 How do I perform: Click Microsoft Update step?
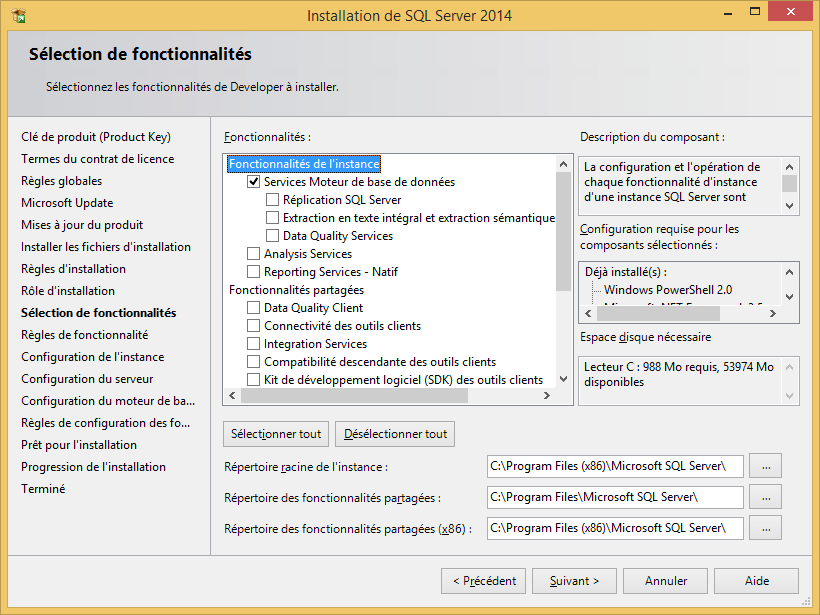coord(67,203)
